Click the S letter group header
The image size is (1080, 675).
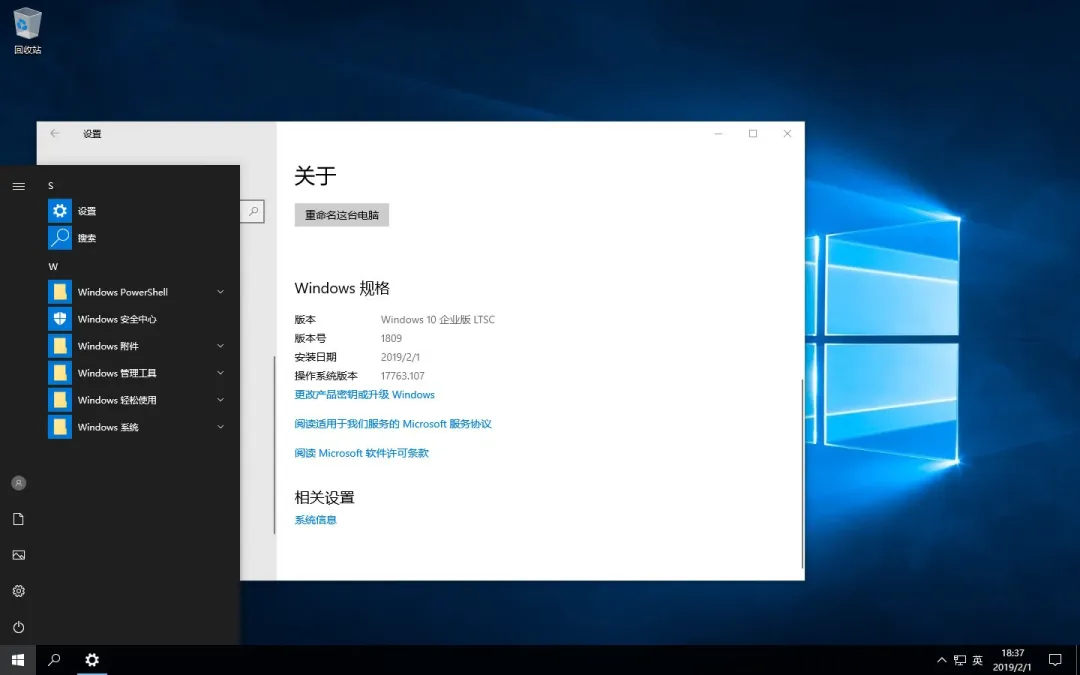coord(51,185)
